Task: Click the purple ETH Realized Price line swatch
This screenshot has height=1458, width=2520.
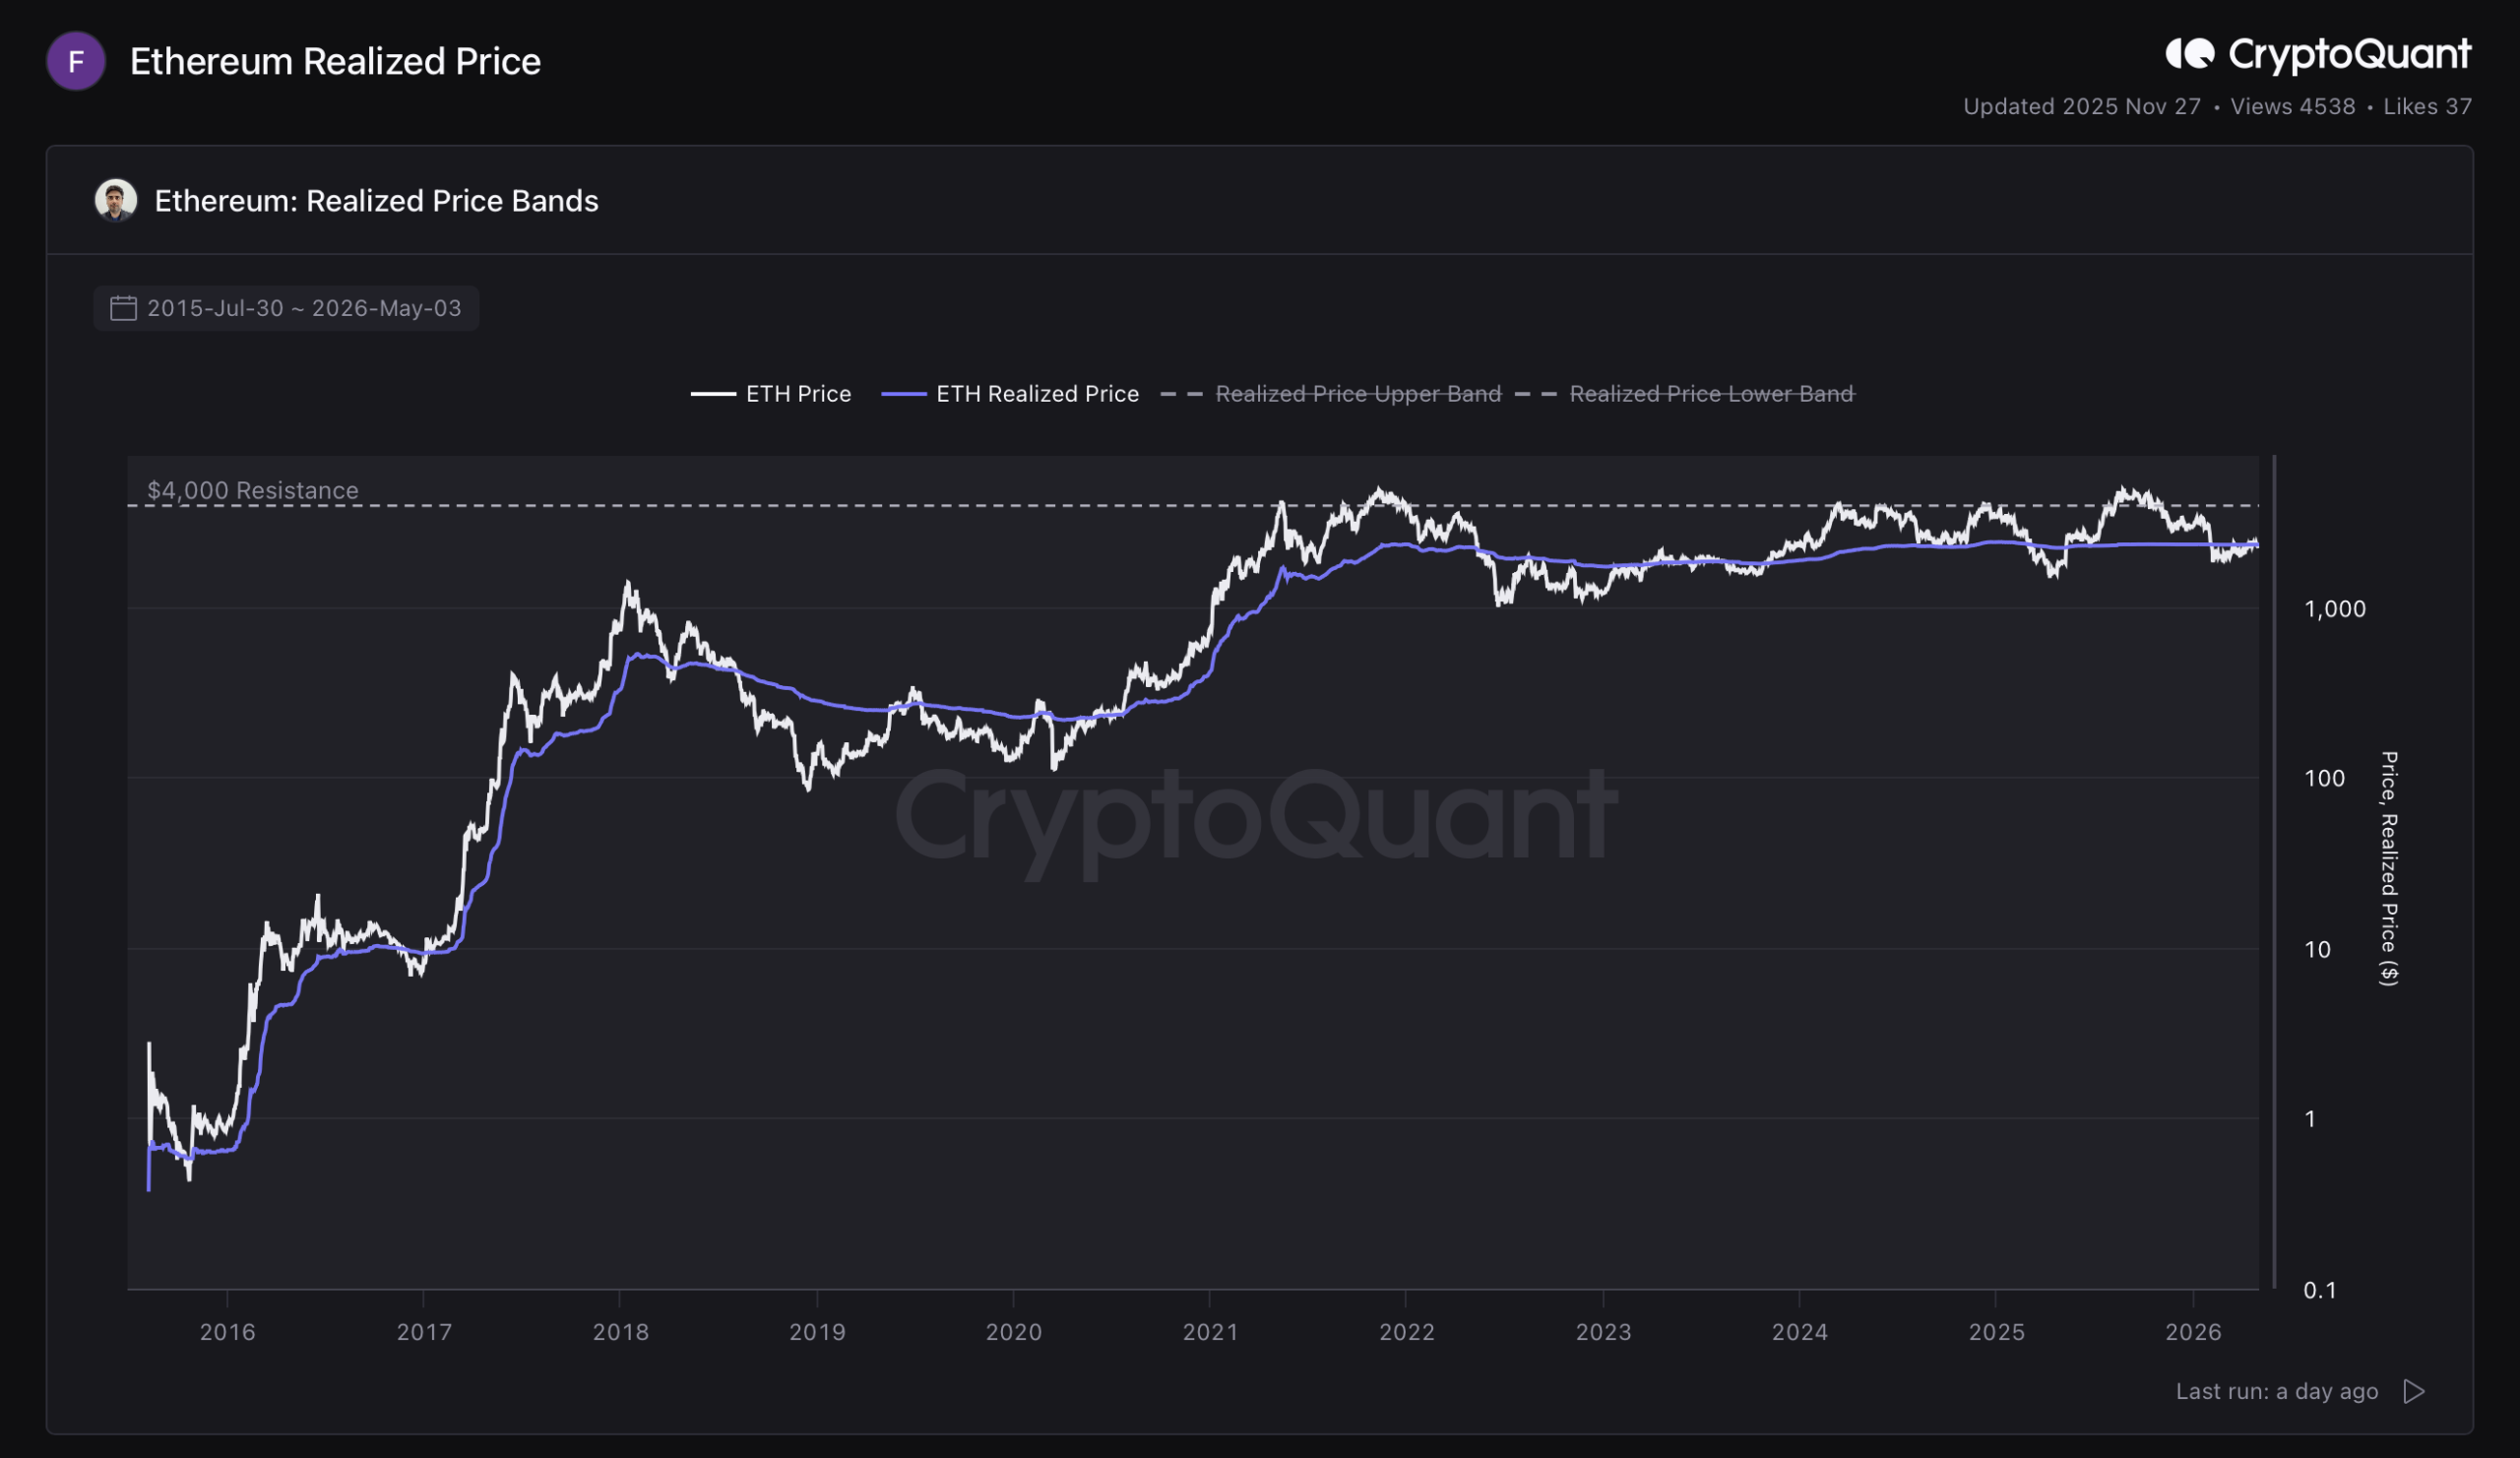Action: click(904, 394)
